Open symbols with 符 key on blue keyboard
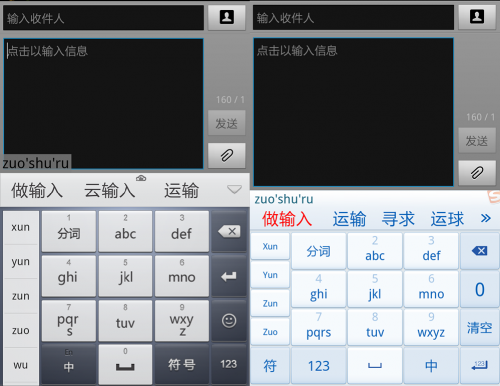 270,366
